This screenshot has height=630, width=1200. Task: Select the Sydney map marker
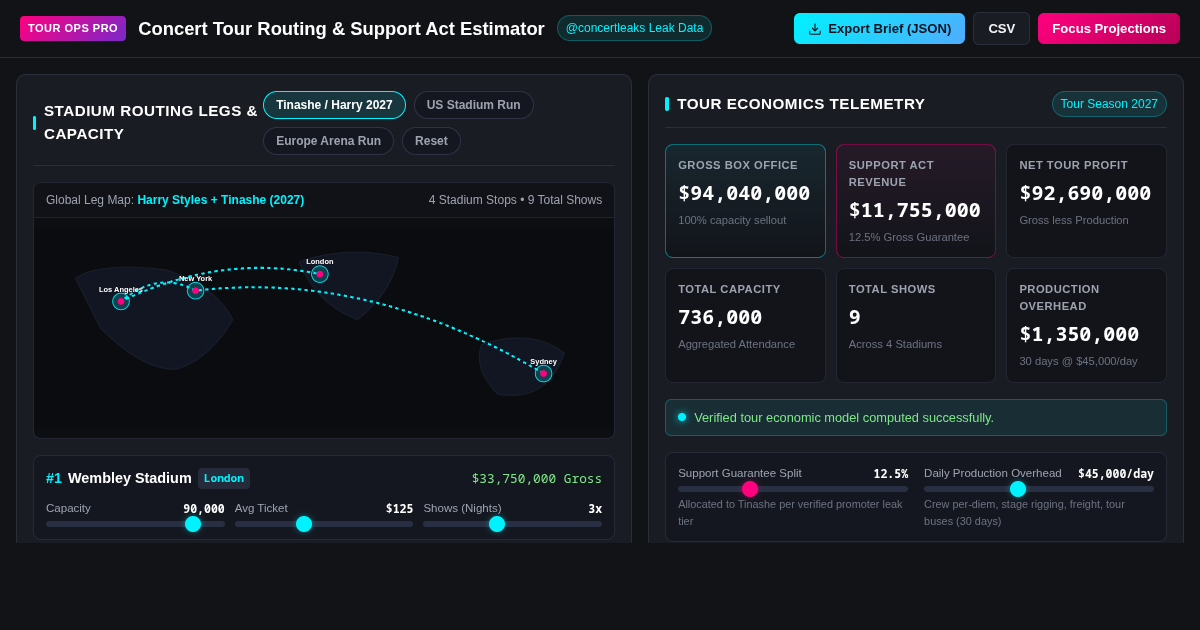(543, 373)
